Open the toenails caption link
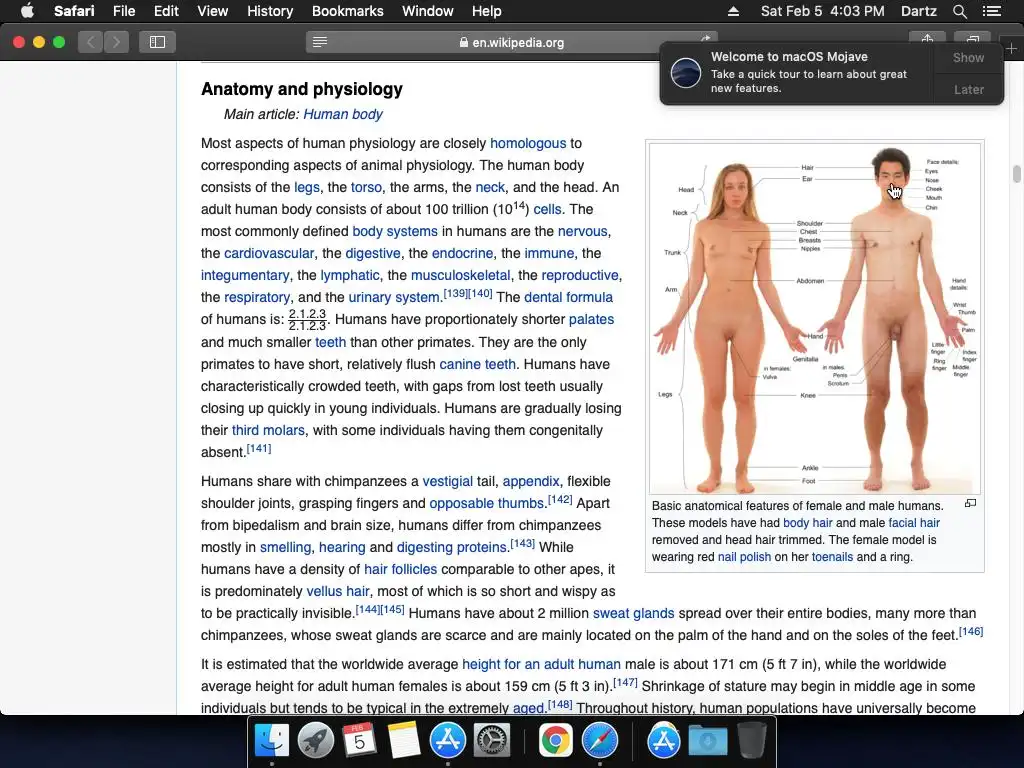This screenshot has height=768, width=1024. click(x=832, y=557)
